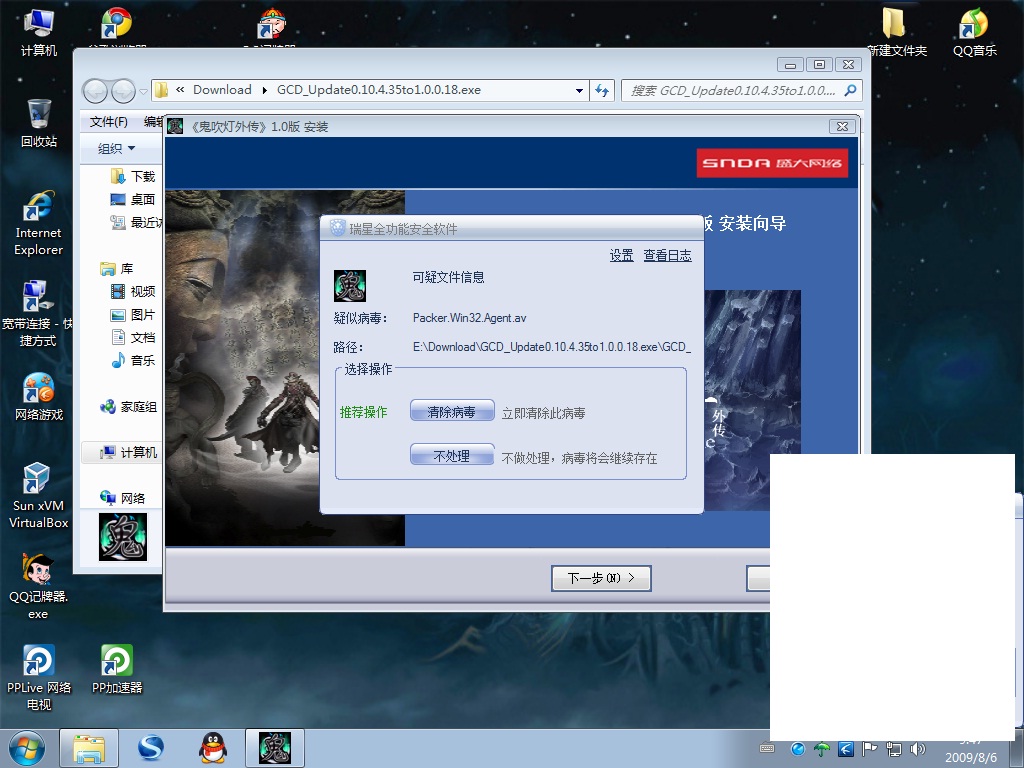
Task: Expand the address bar history dropdown
Action: [x=579, y=91]
